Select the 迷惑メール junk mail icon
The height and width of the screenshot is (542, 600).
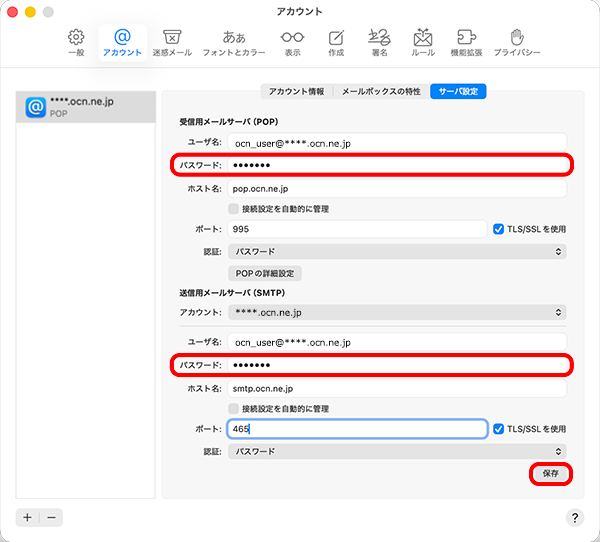(172, 42)
